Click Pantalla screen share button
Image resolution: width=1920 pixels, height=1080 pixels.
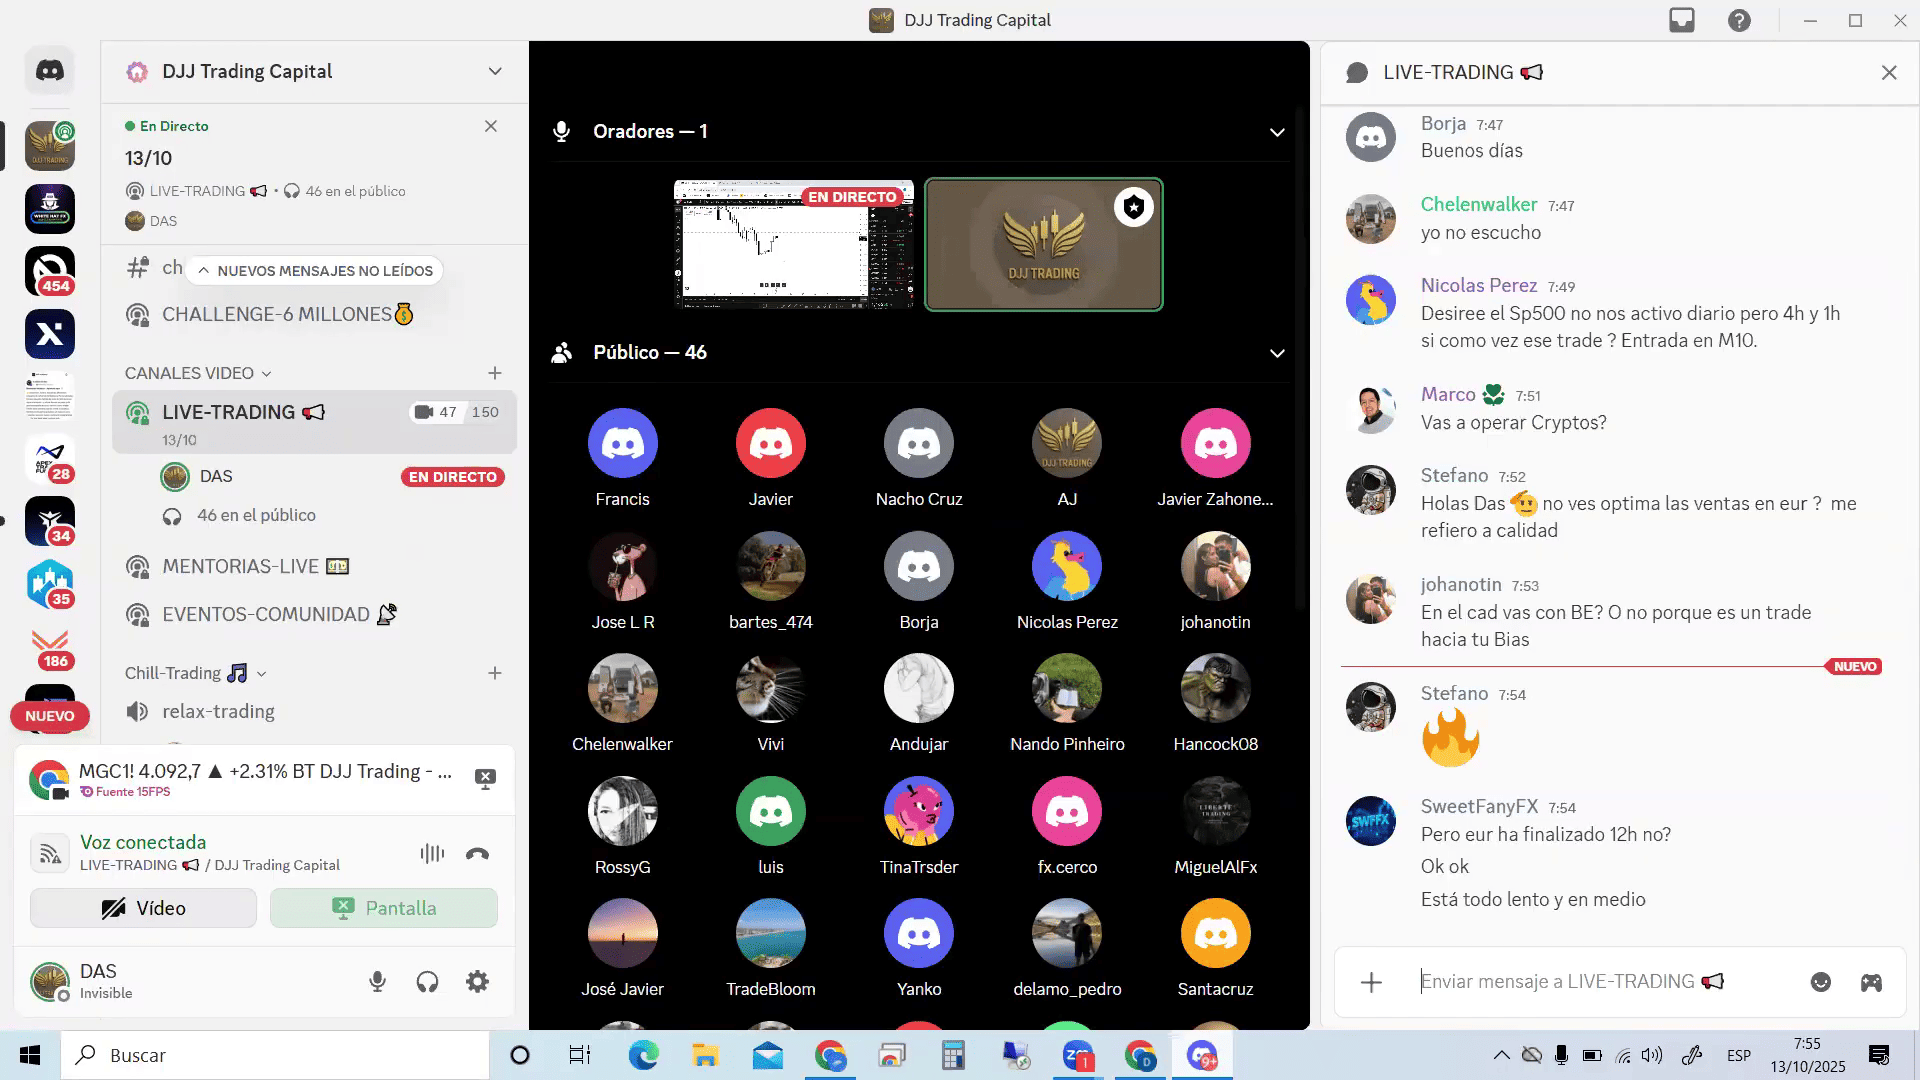(x=384, y=908)
